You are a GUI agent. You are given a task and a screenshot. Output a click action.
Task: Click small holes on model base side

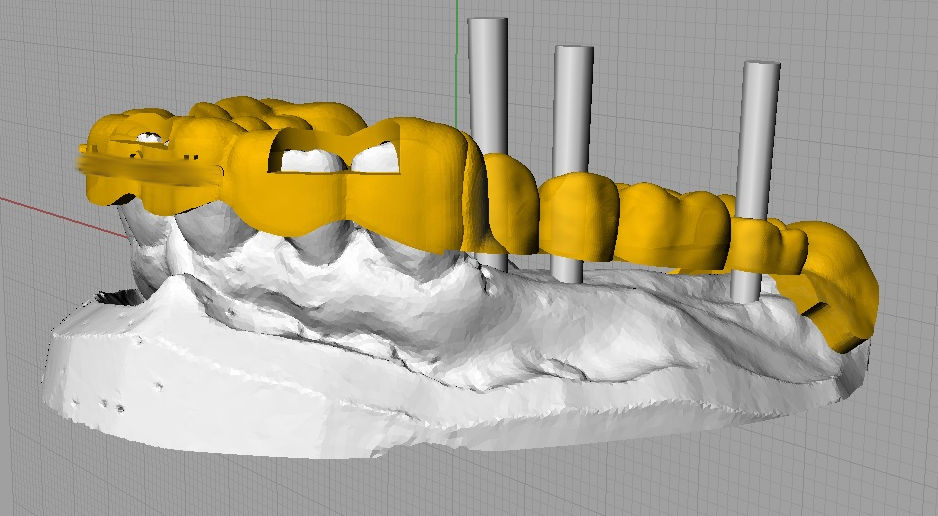(x=110, y=404)
